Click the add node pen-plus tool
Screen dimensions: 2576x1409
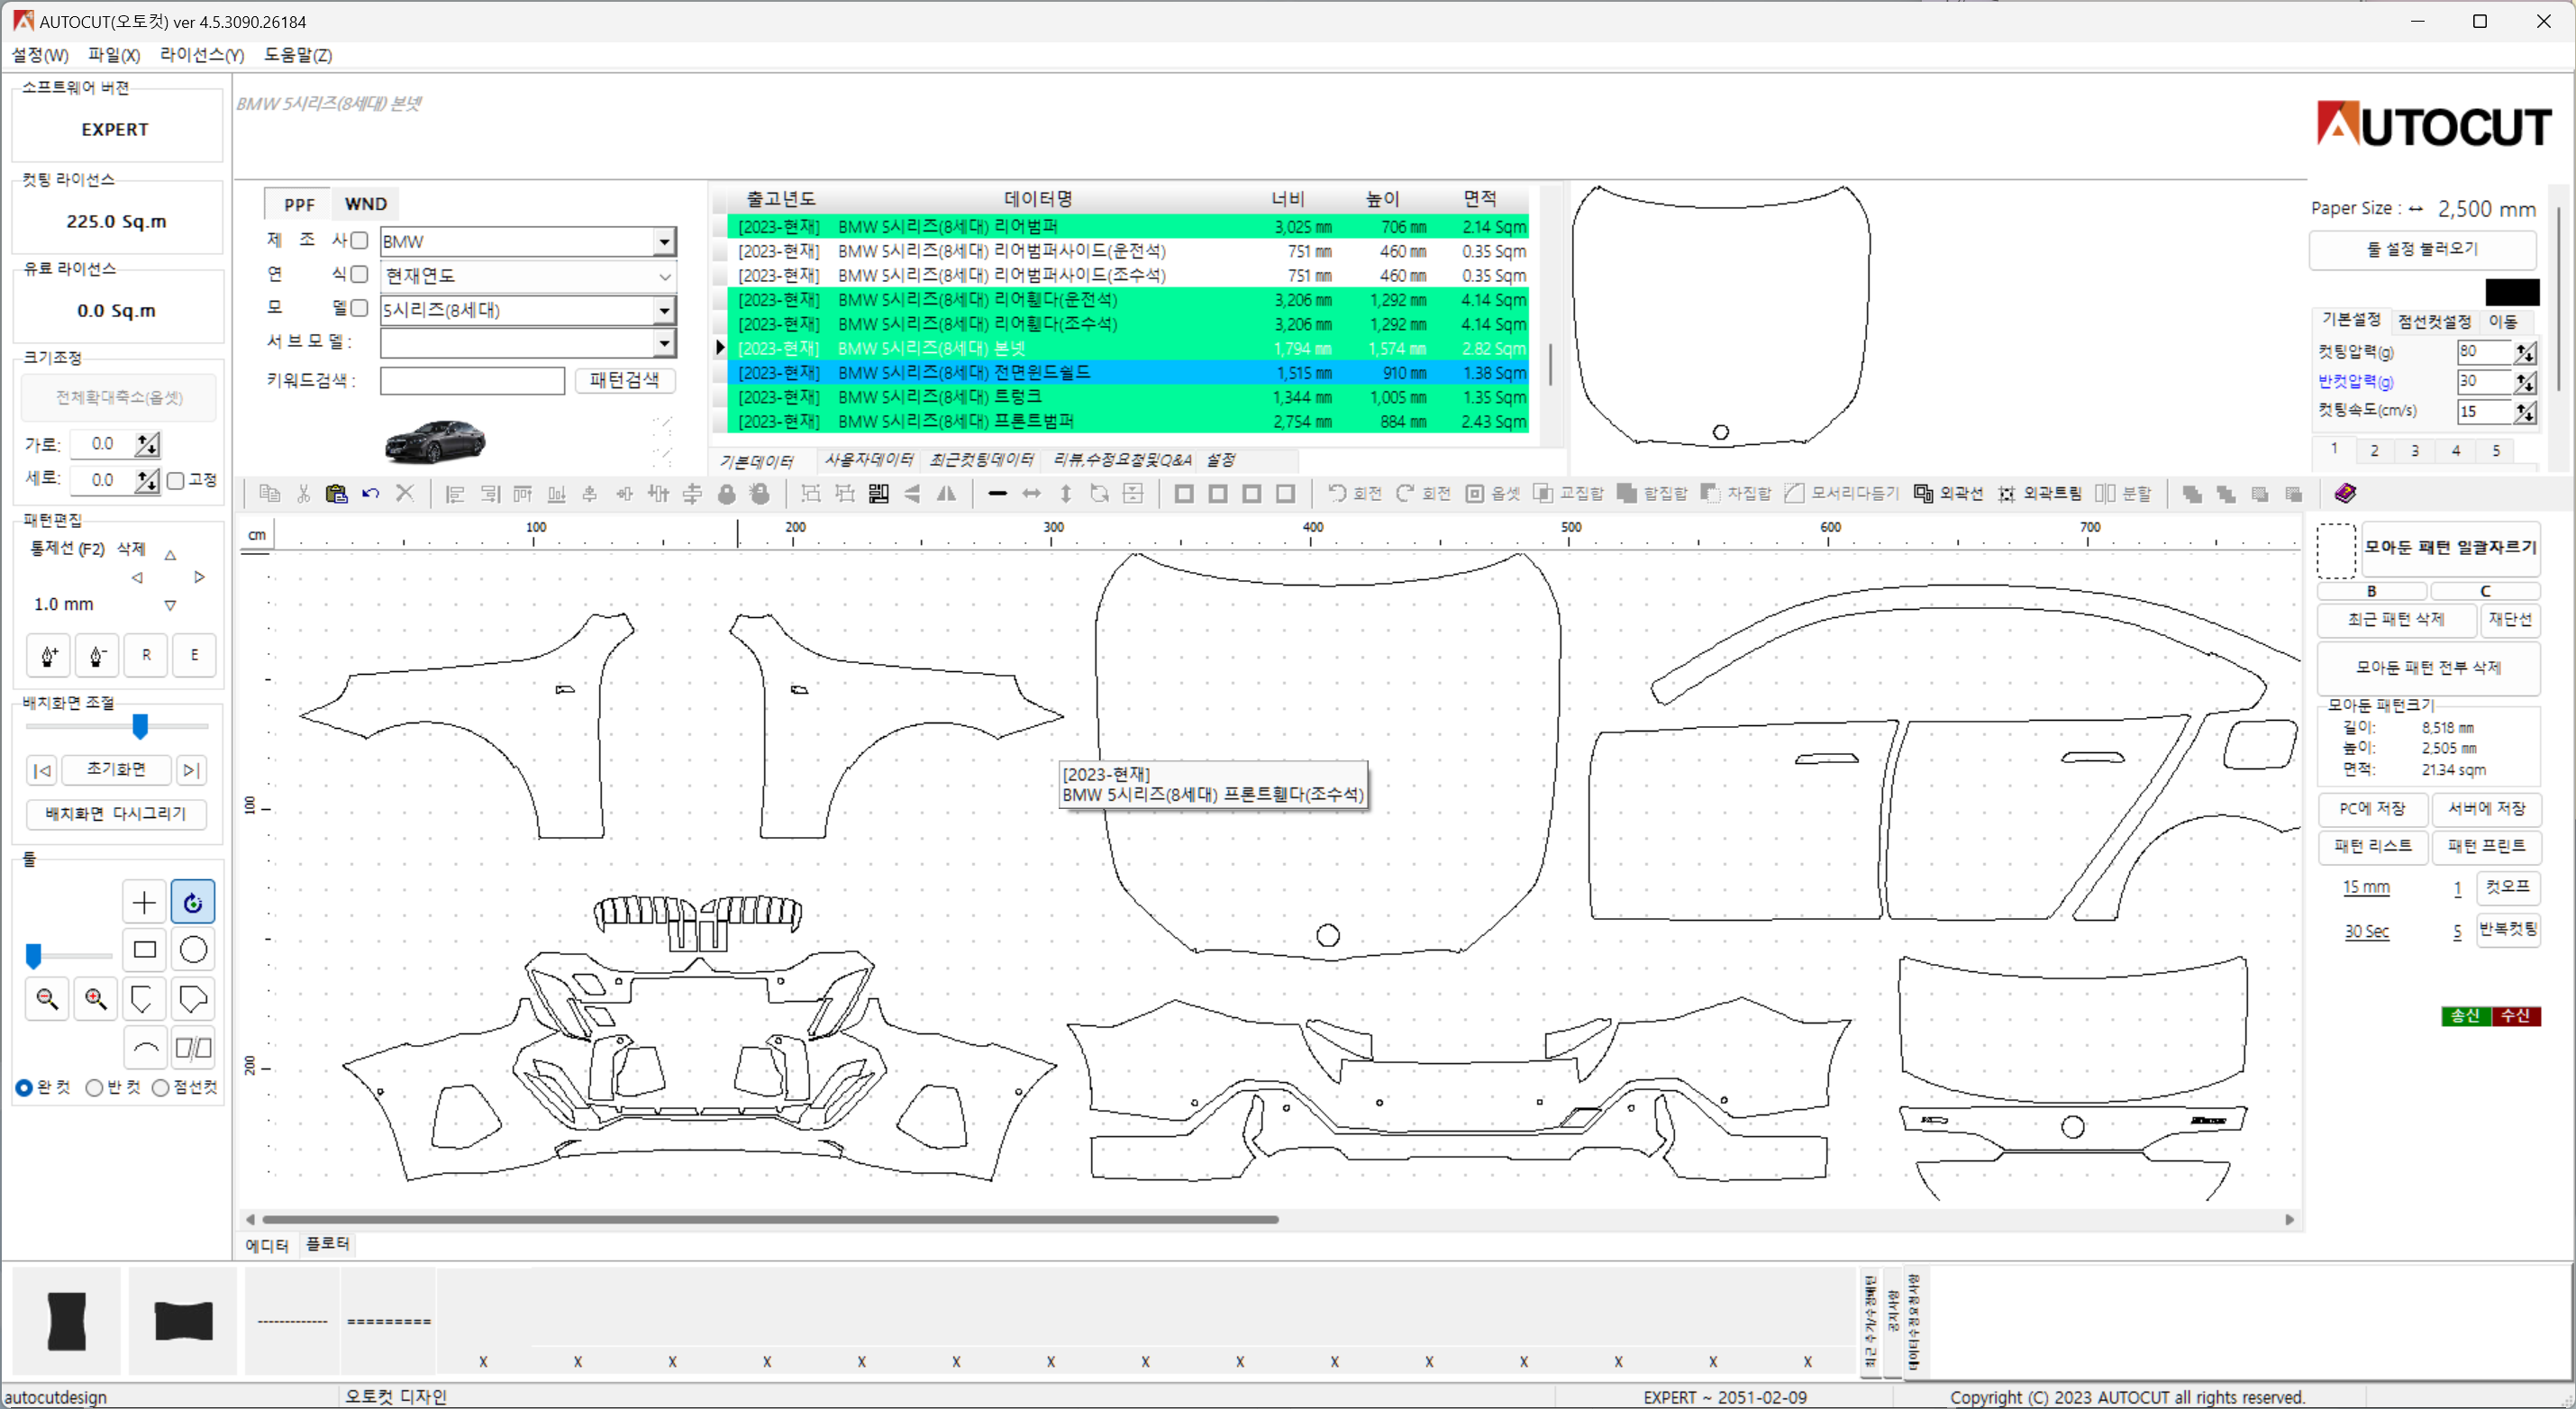click(48, 655)
